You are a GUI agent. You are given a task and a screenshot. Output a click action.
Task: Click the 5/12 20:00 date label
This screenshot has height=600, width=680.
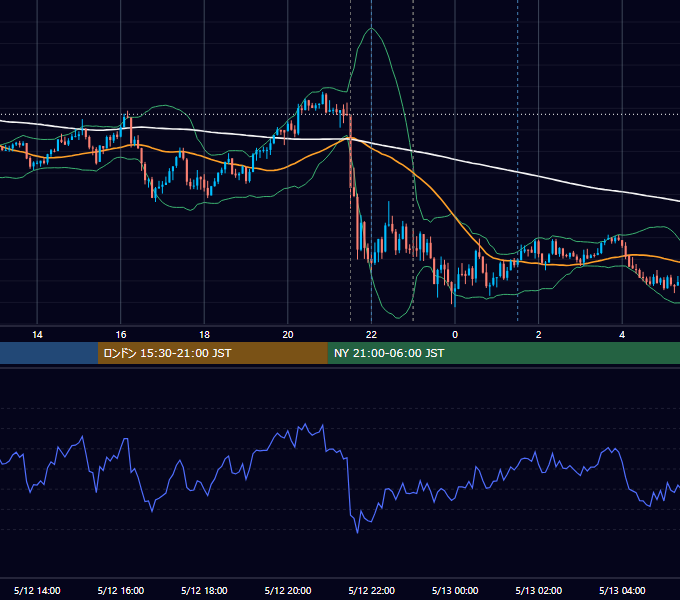click(x=288, y=590)
